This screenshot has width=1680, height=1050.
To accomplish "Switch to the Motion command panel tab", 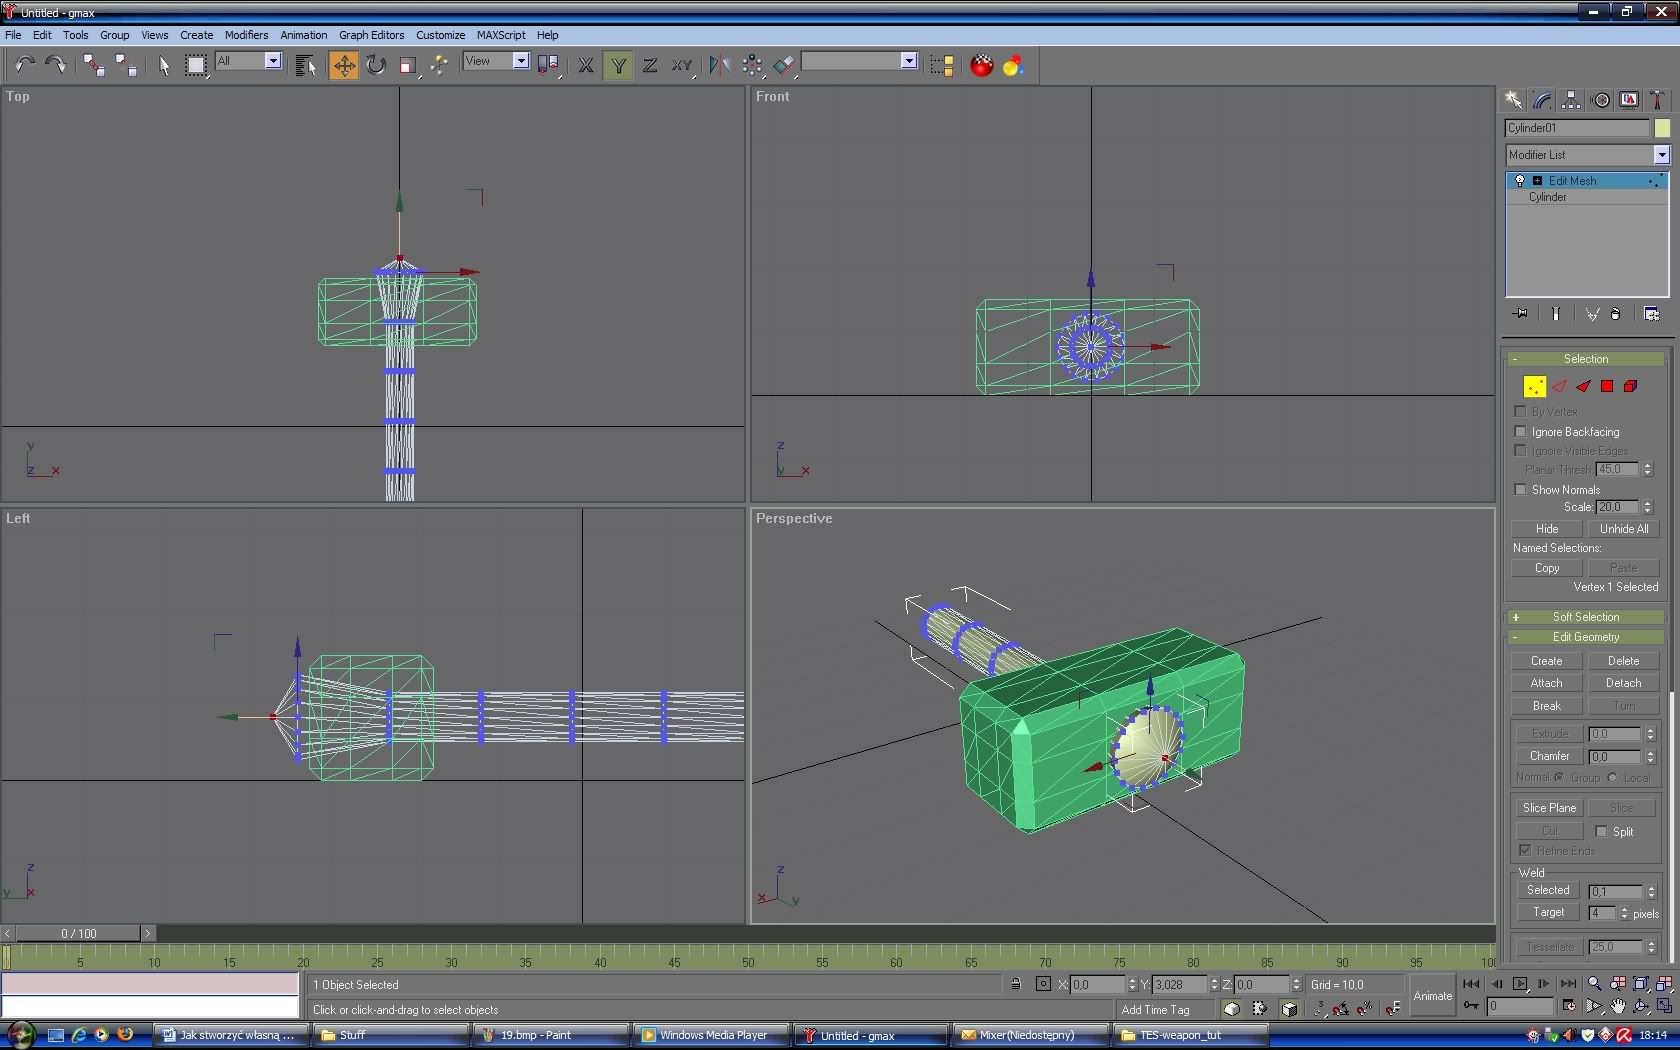I will [x=1601, y=100].
